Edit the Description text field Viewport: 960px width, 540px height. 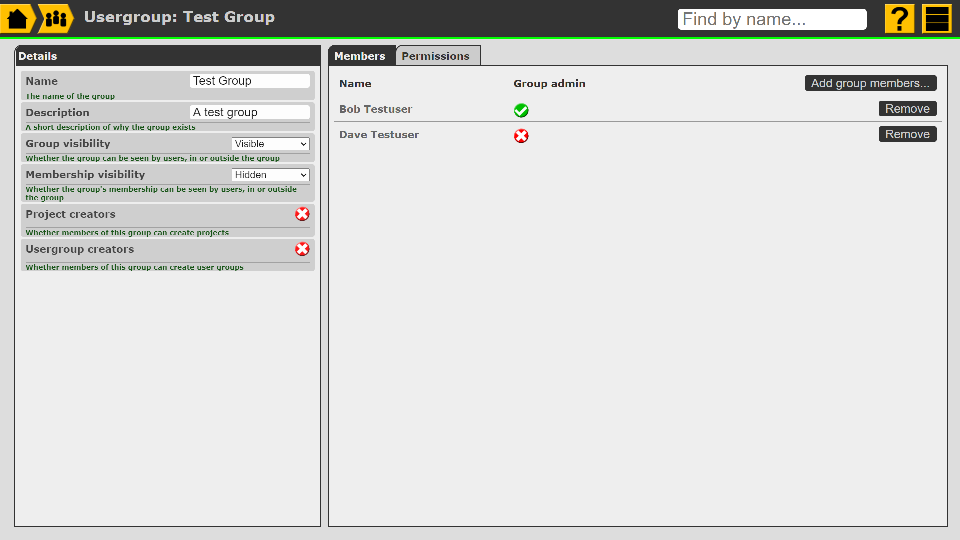[x=249, y=113]
